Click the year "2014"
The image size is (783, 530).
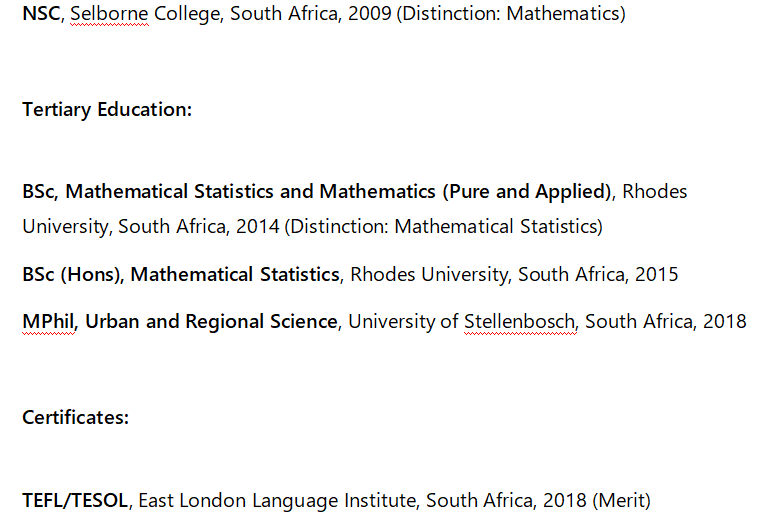(257, 227)
